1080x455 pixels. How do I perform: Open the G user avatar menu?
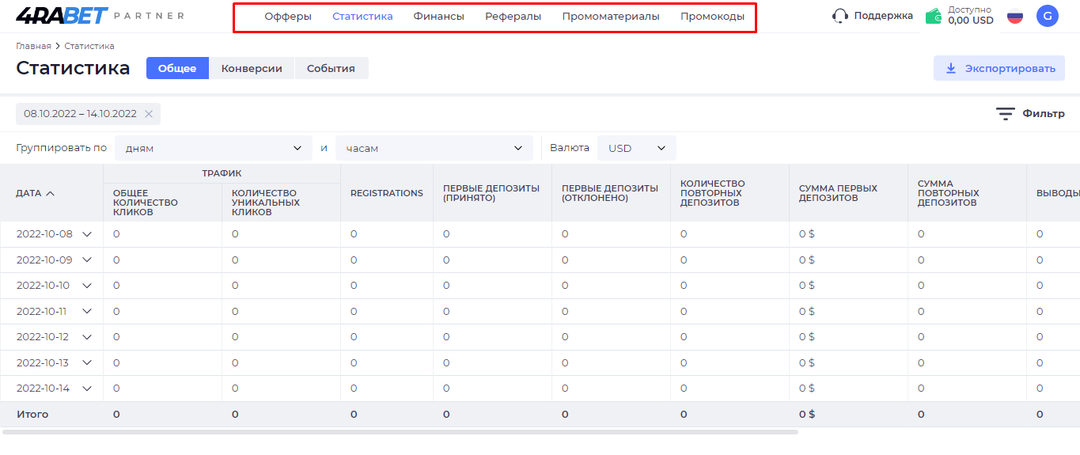click(x=1047, y=16)
